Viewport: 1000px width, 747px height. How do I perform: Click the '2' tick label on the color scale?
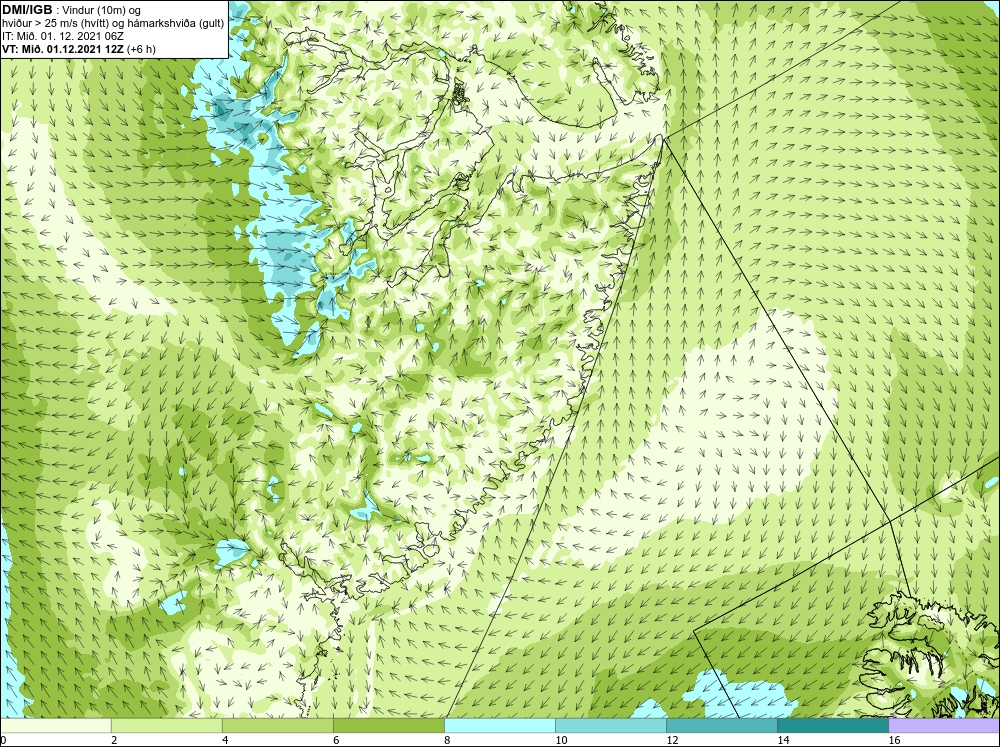[114, 740]
